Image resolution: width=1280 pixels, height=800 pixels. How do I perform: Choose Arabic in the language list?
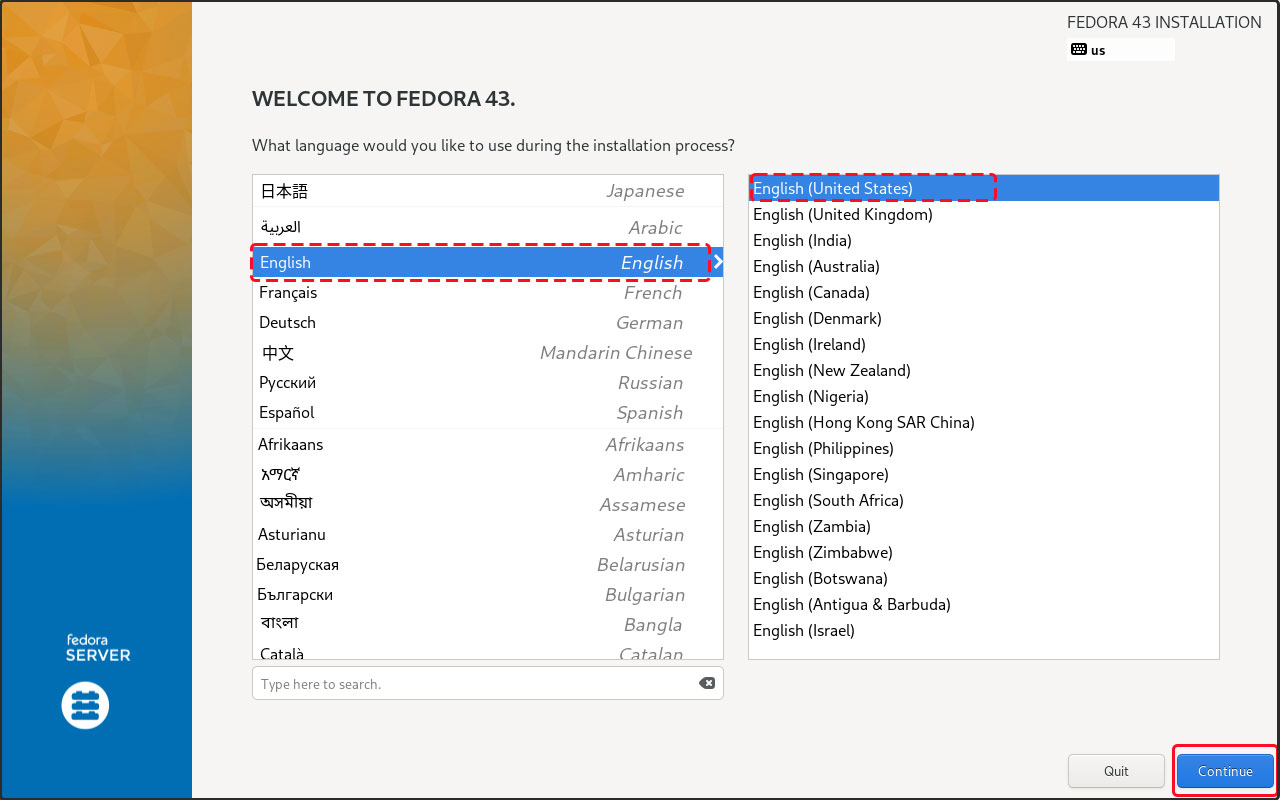(487, 227)
